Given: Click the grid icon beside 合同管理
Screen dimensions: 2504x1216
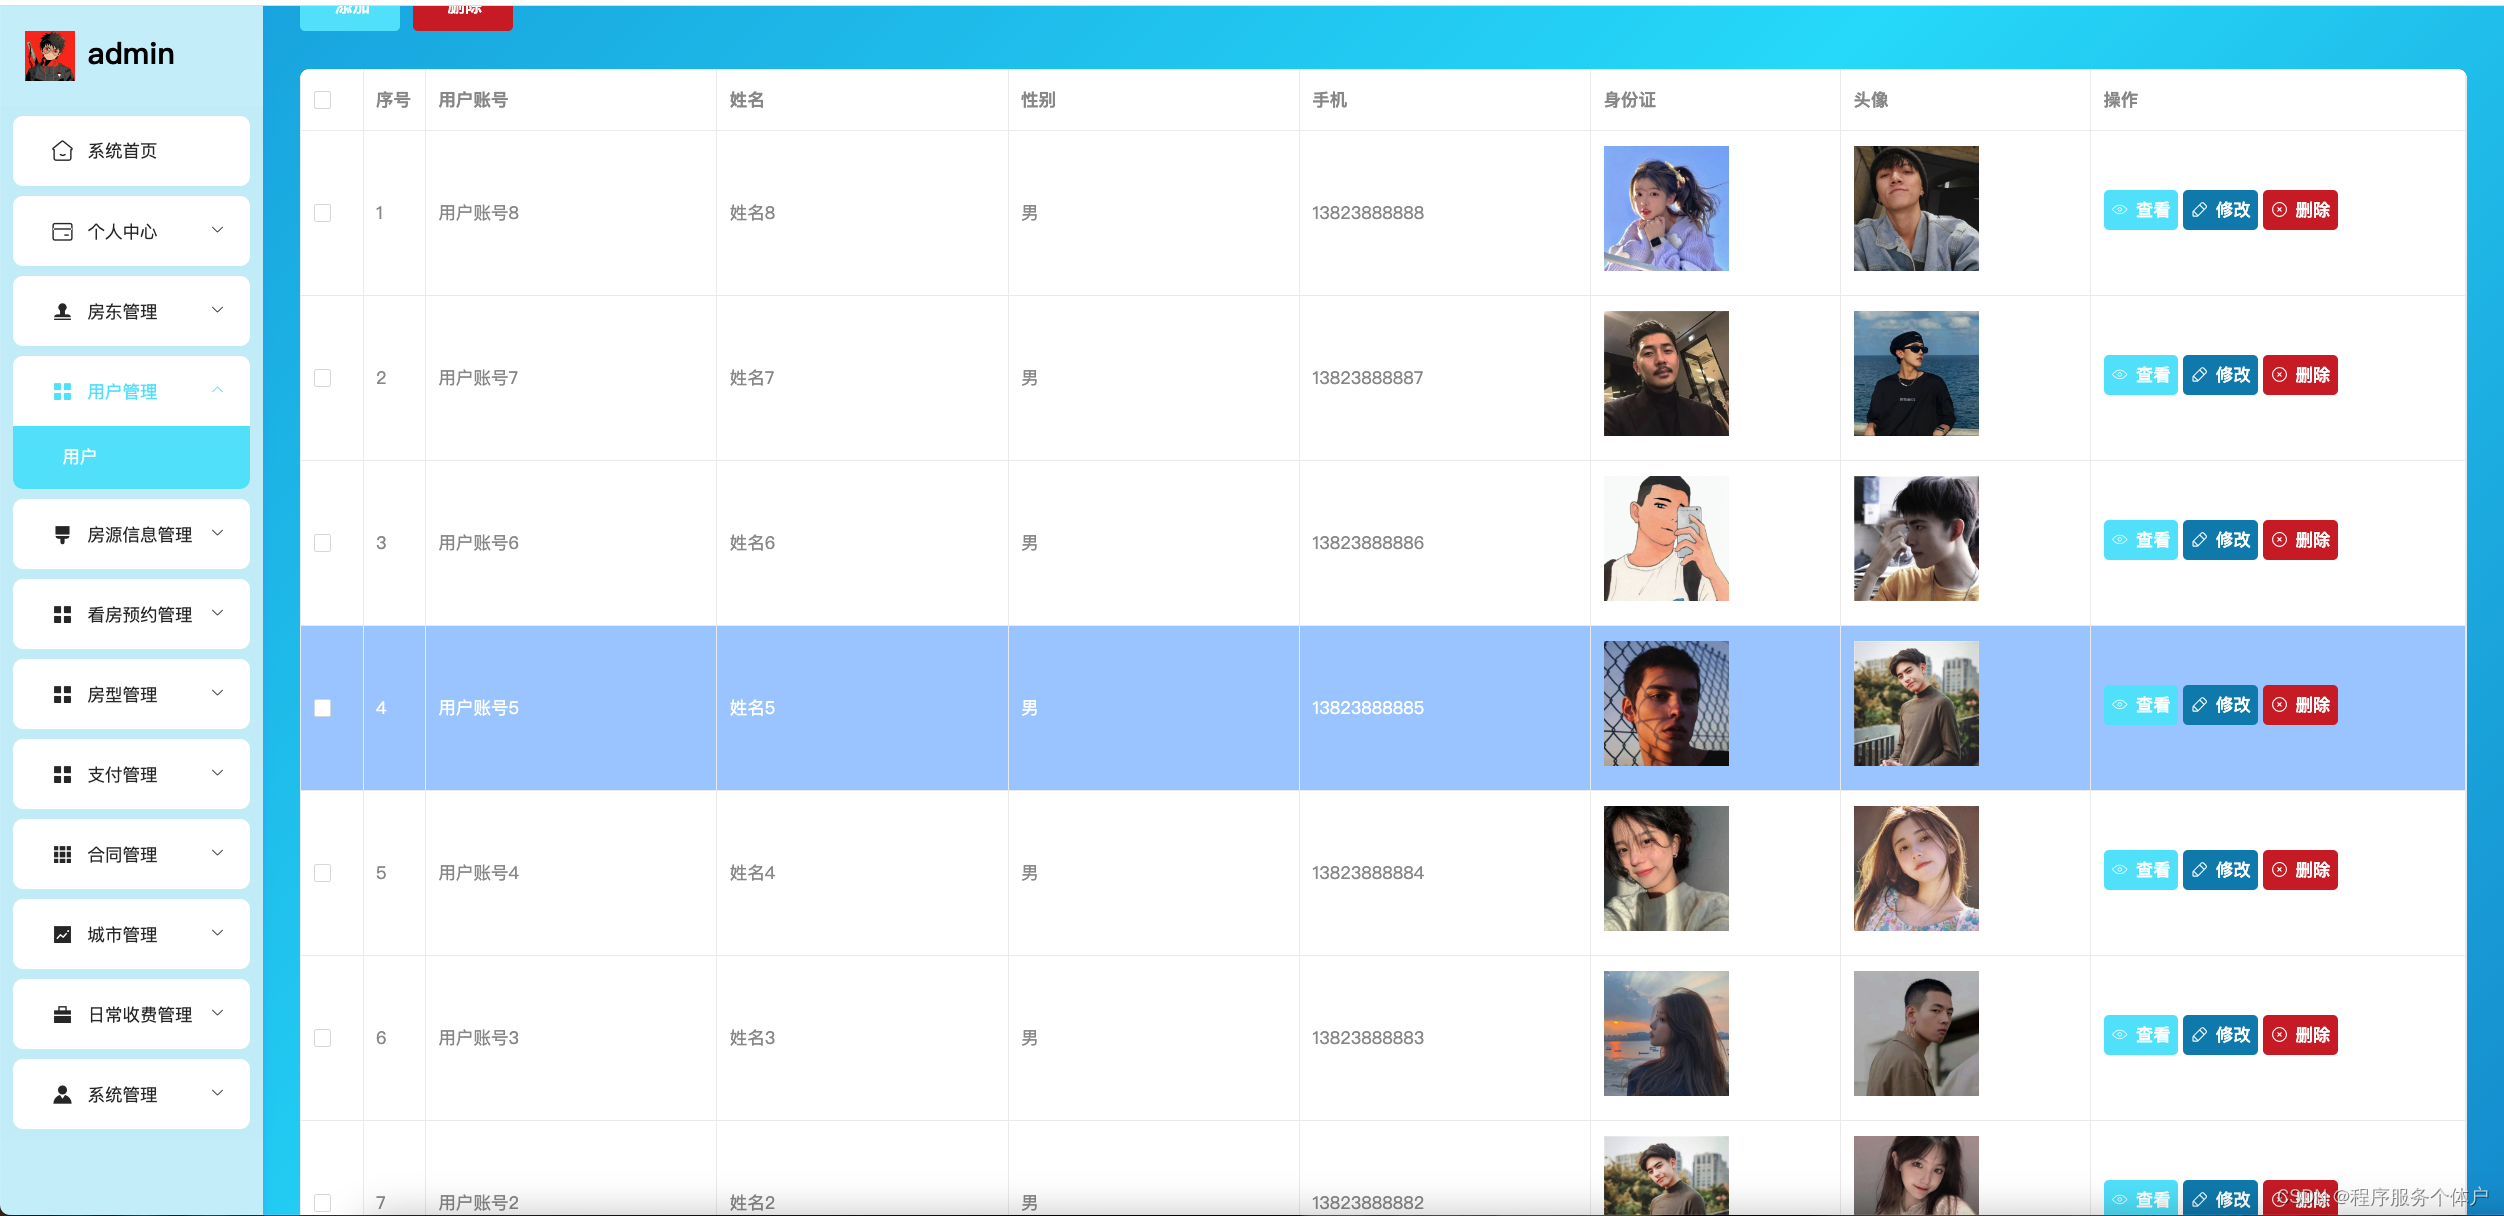Looking at the screenshot, I should (x=62, y=854).
